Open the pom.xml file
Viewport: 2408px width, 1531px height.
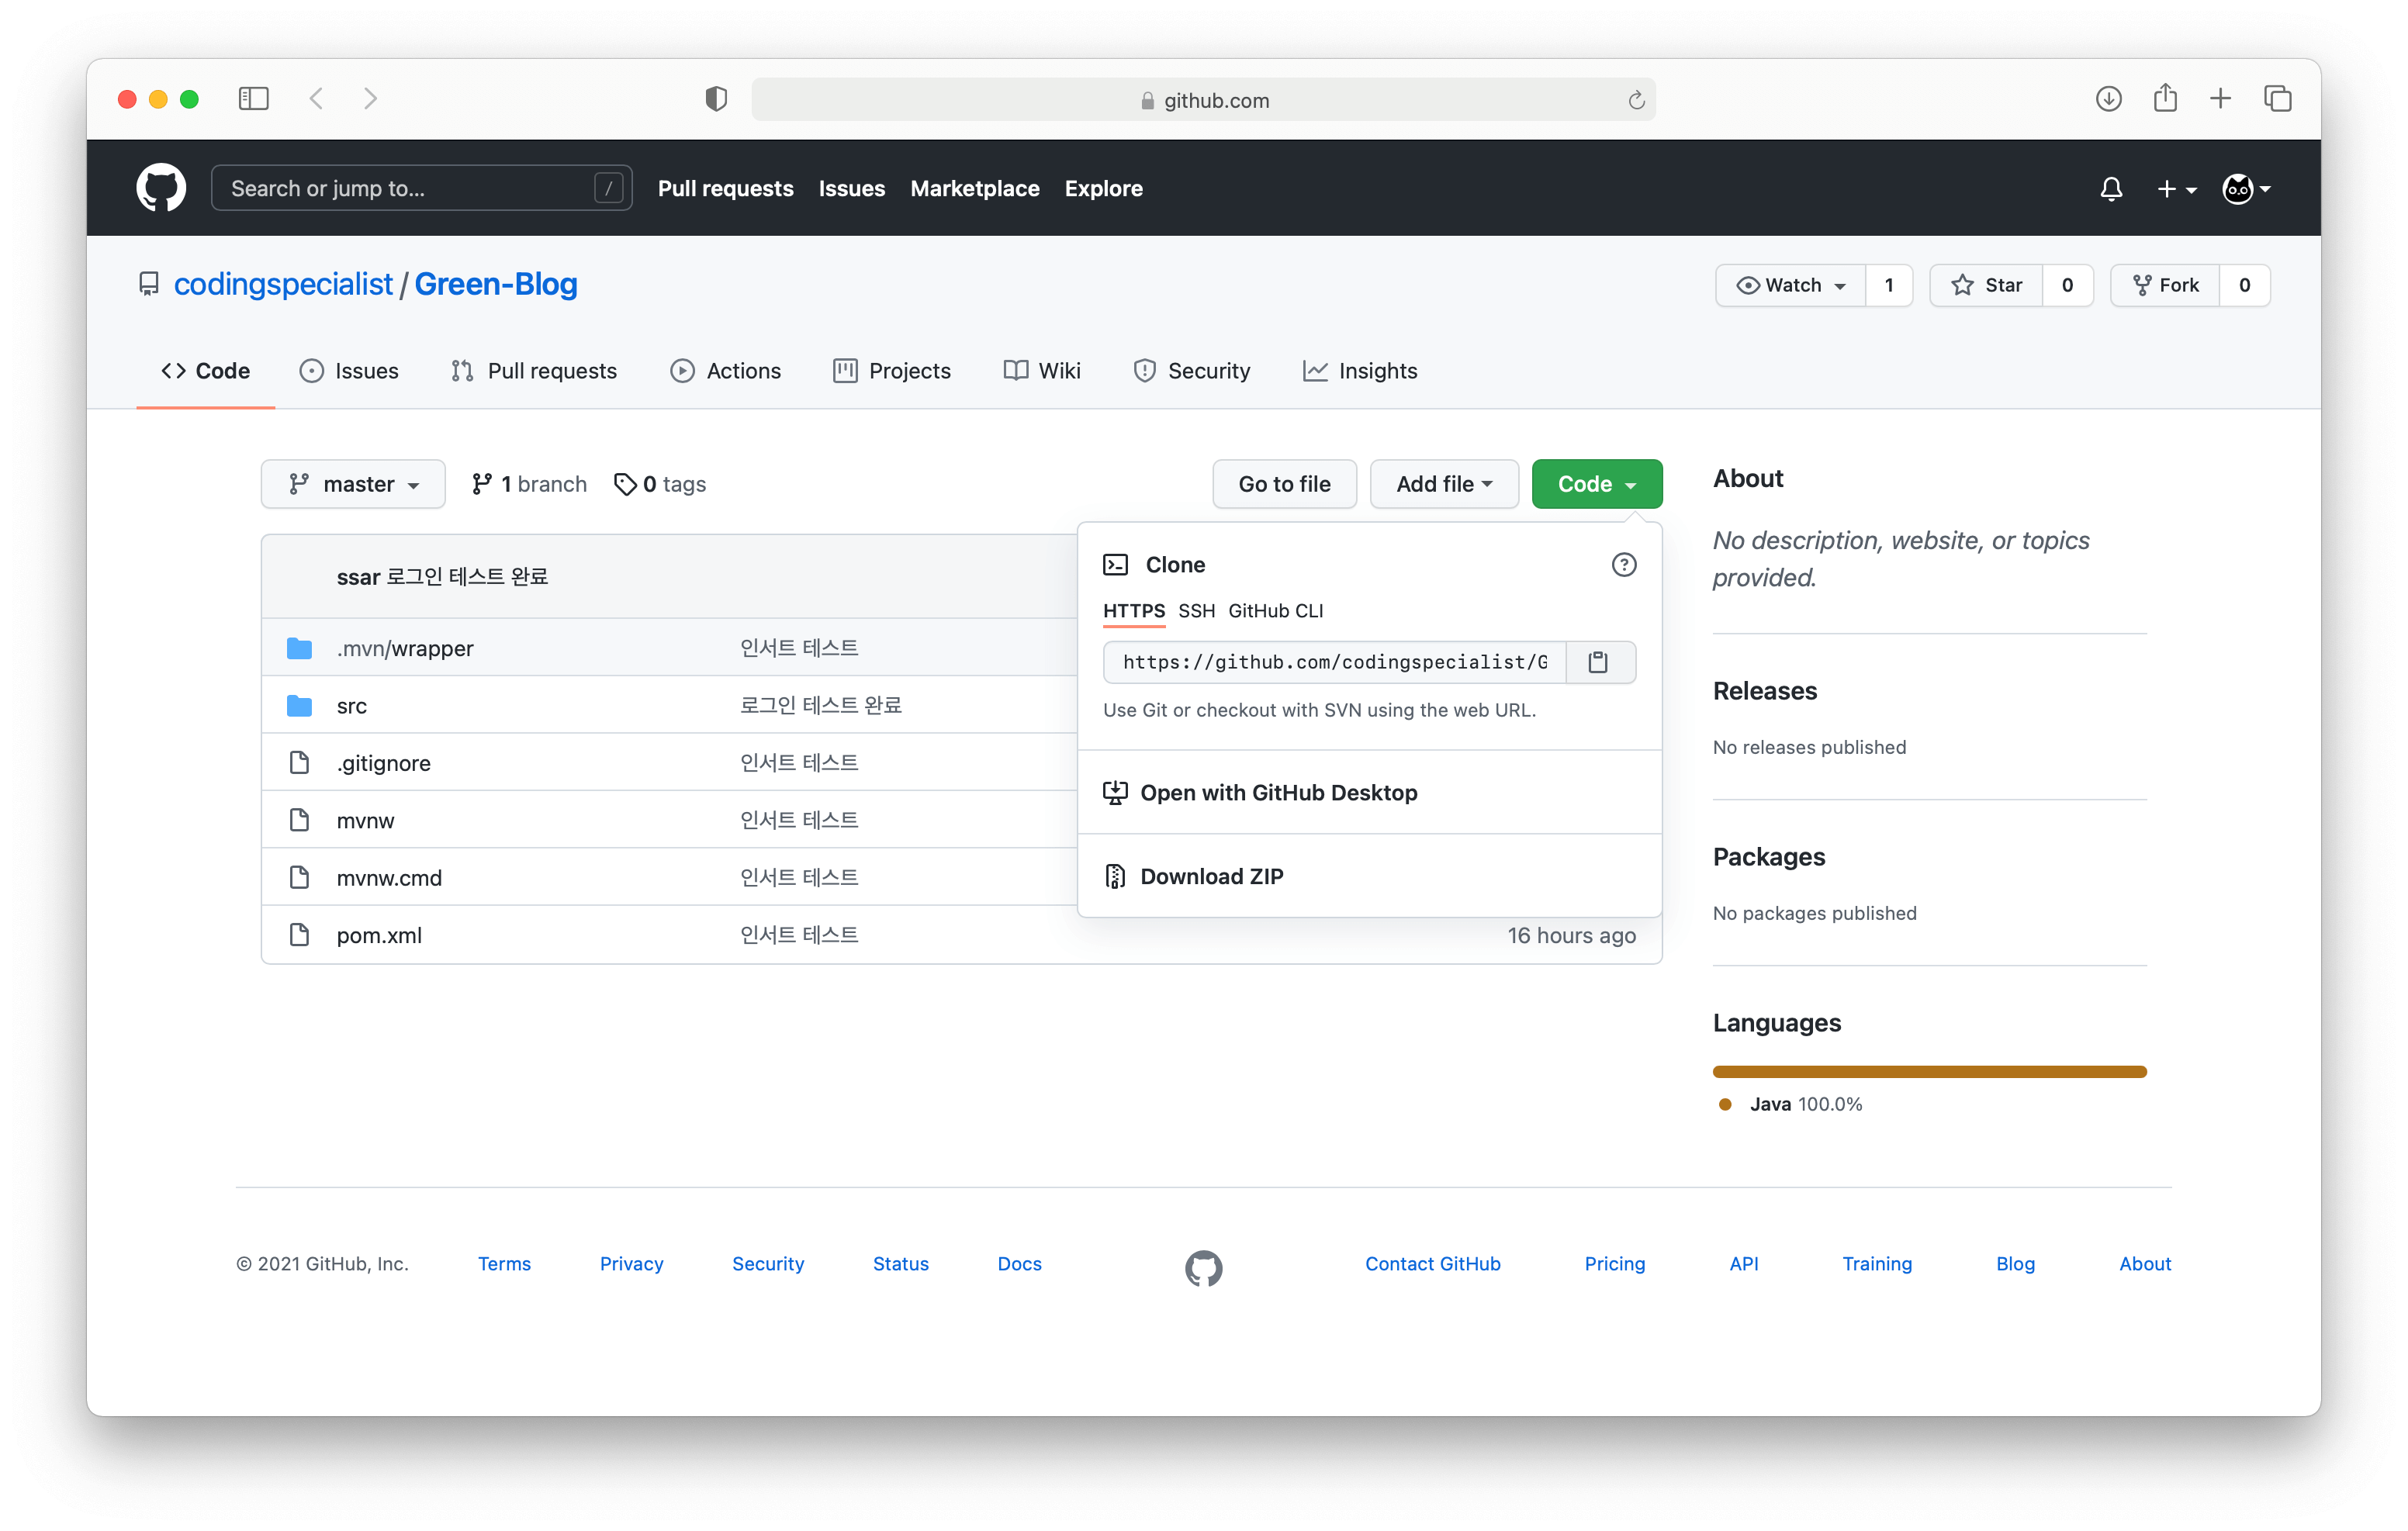point(379,935)
